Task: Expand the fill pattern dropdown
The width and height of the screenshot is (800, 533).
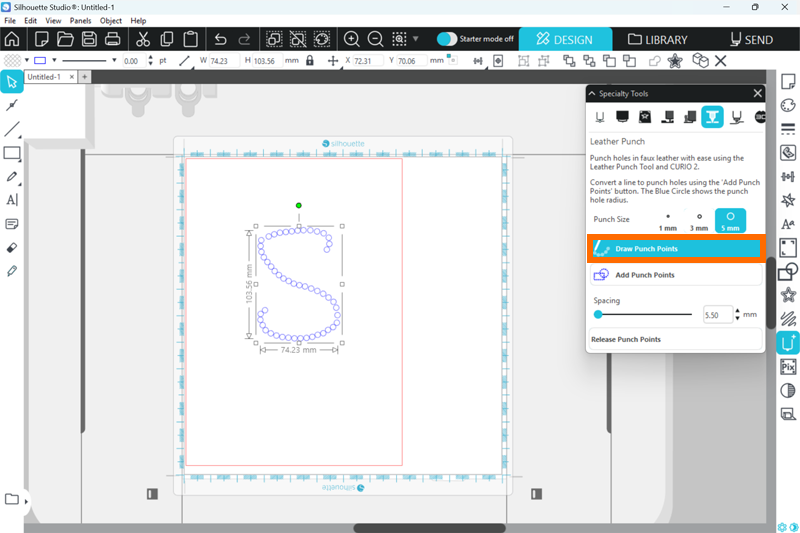Action: tap(26, 61)
